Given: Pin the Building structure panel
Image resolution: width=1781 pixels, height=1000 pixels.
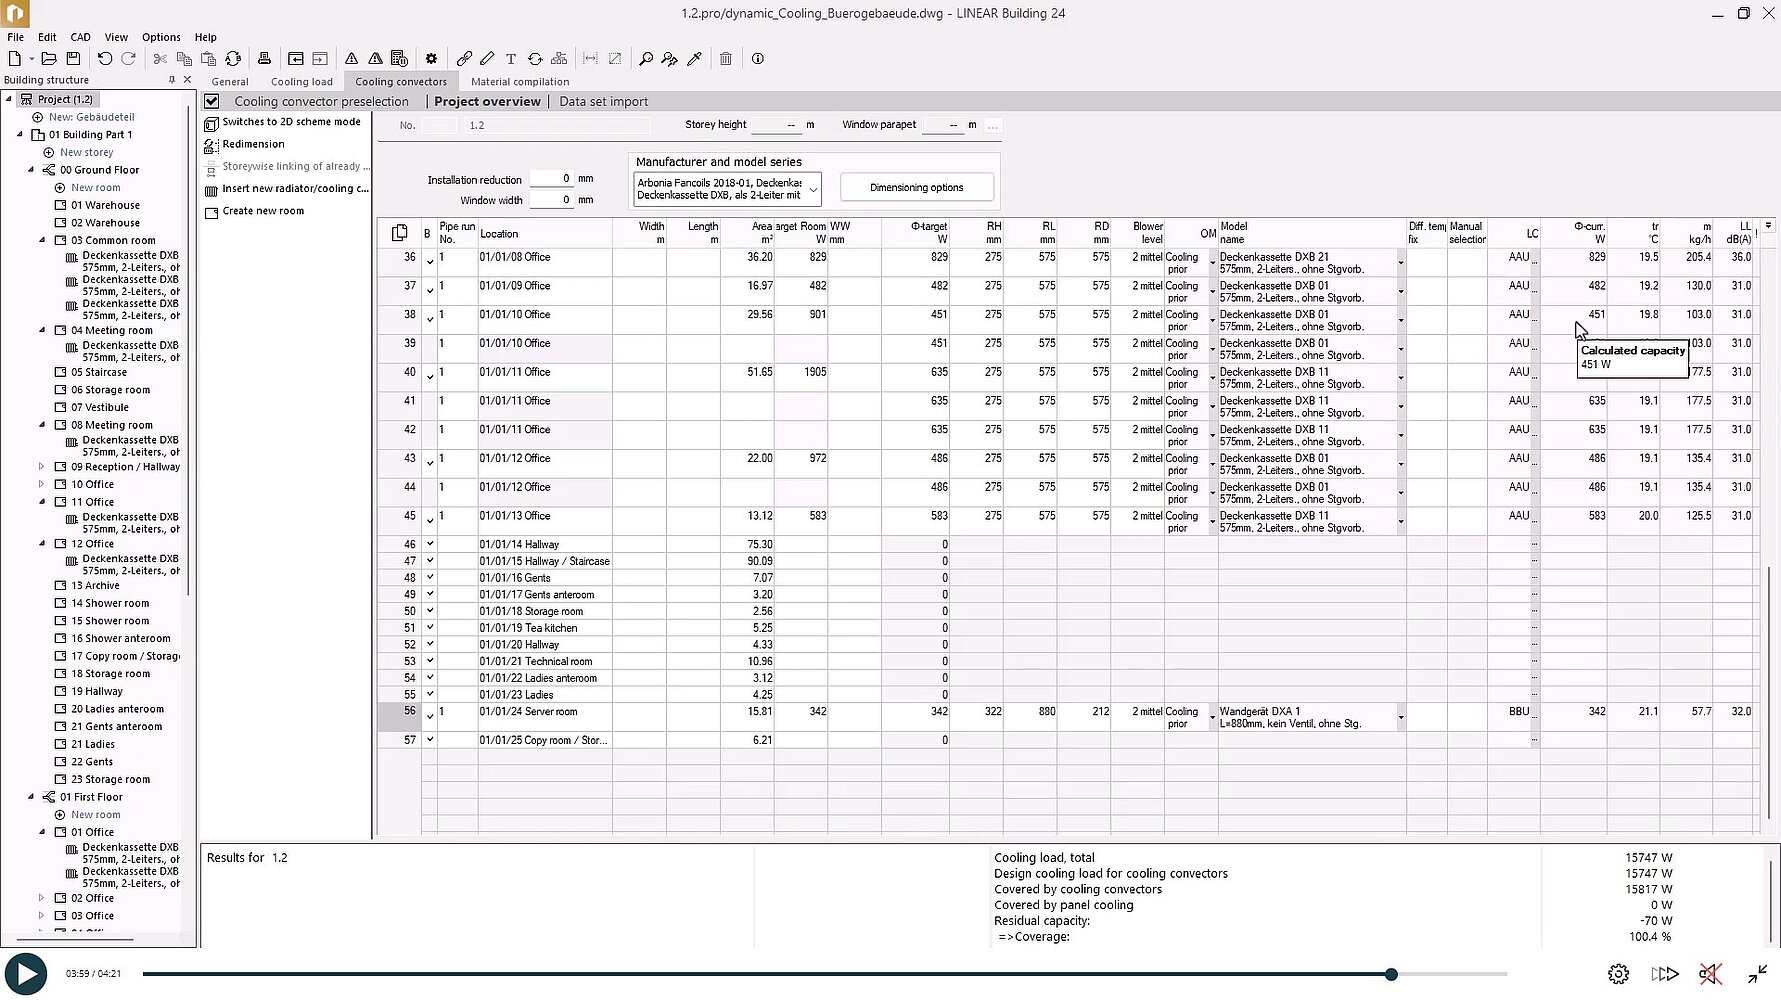Looking at the screenshot, I should point(172,80).
